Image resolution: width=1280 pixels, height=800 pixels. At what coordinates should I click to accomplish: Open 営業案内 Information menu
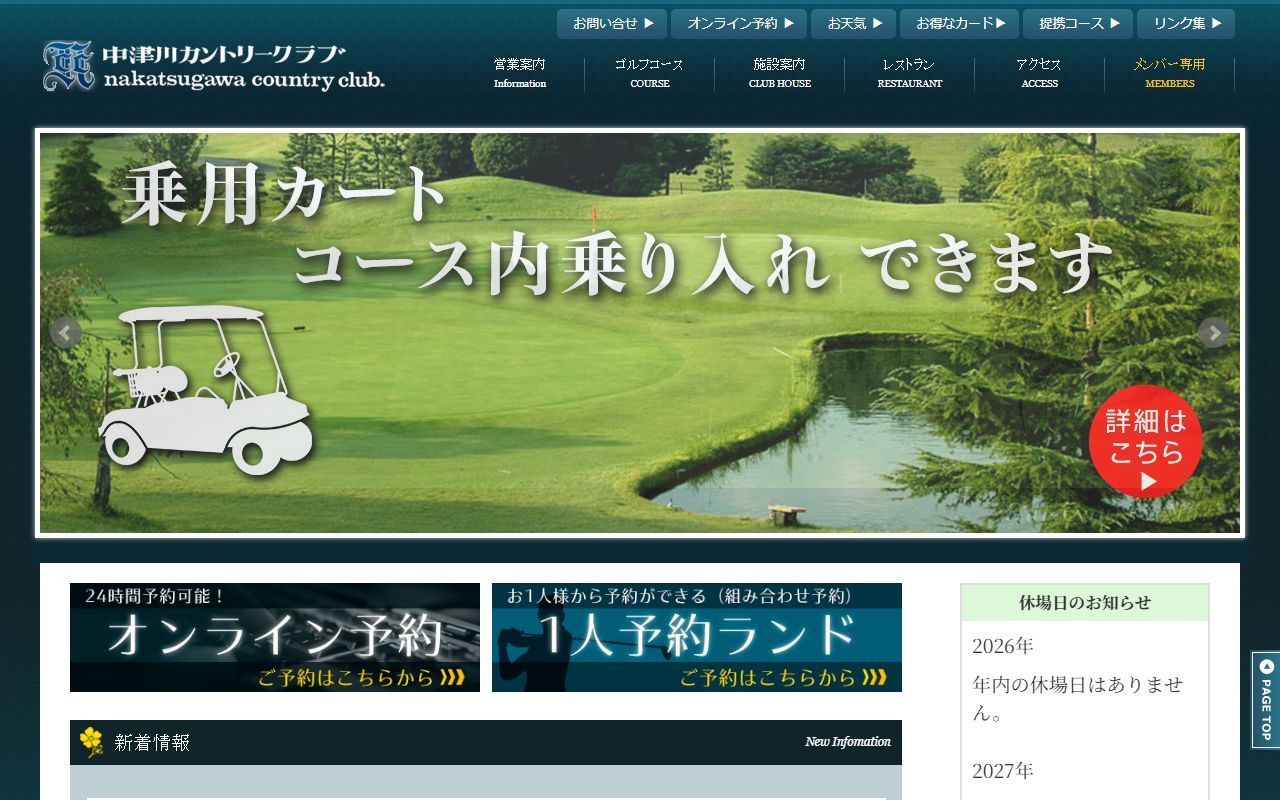[520, 73]
